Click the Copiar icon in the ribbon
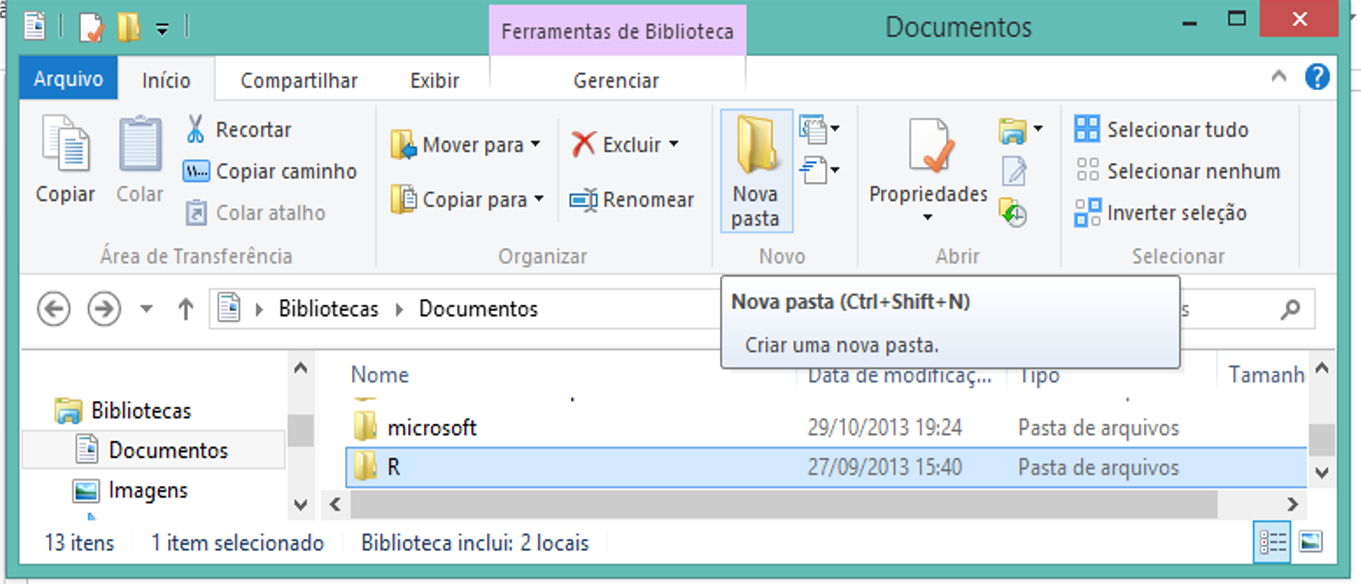Viewport: 1361px width, 584px height. [65, 147]
